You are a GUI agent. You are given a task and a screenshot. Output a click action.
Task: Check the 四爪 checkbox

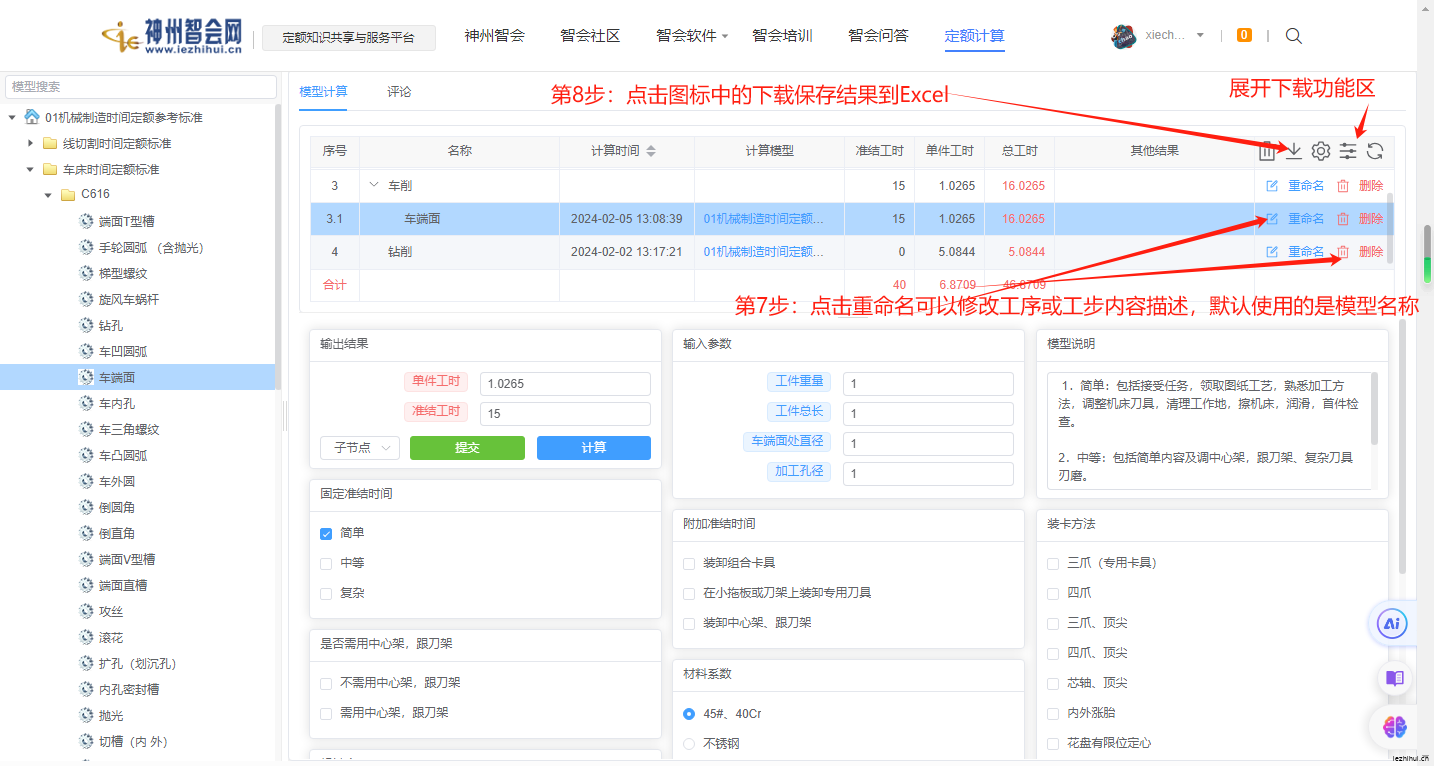click(1053, 593)
